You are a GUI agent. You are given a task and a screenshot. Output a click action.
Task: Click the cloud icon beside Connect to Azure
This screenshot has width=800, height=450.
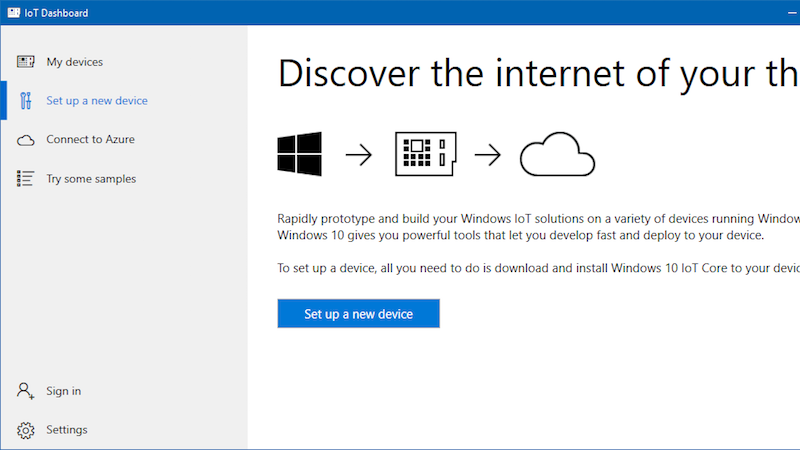click(x=26, y=140)
